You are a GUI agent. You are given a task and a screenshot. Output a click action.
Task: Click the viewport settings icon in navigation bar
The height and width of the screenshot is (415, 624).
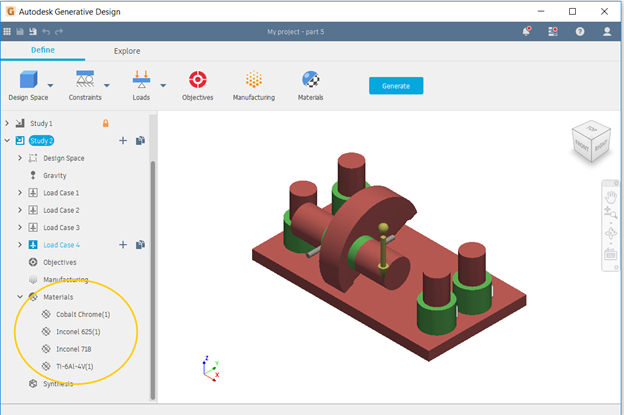(x=610, y=254)
